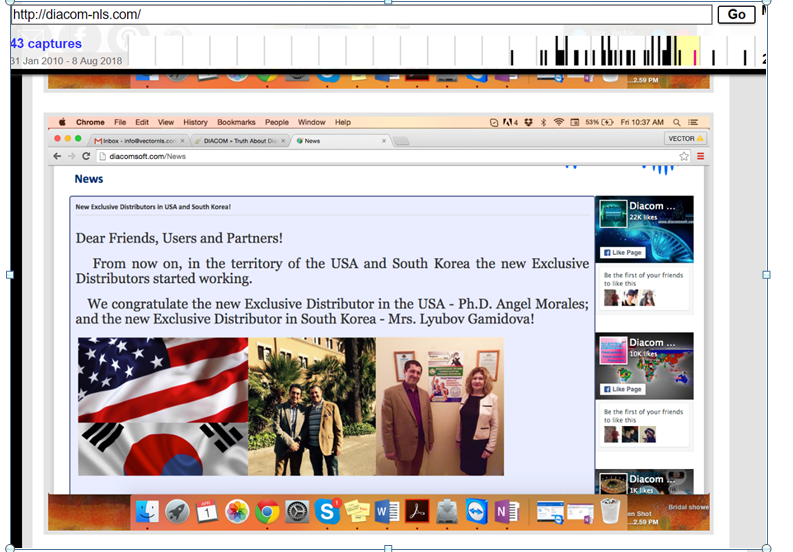Click the Go button
793x552 pixels.
(x=737, y=14)
